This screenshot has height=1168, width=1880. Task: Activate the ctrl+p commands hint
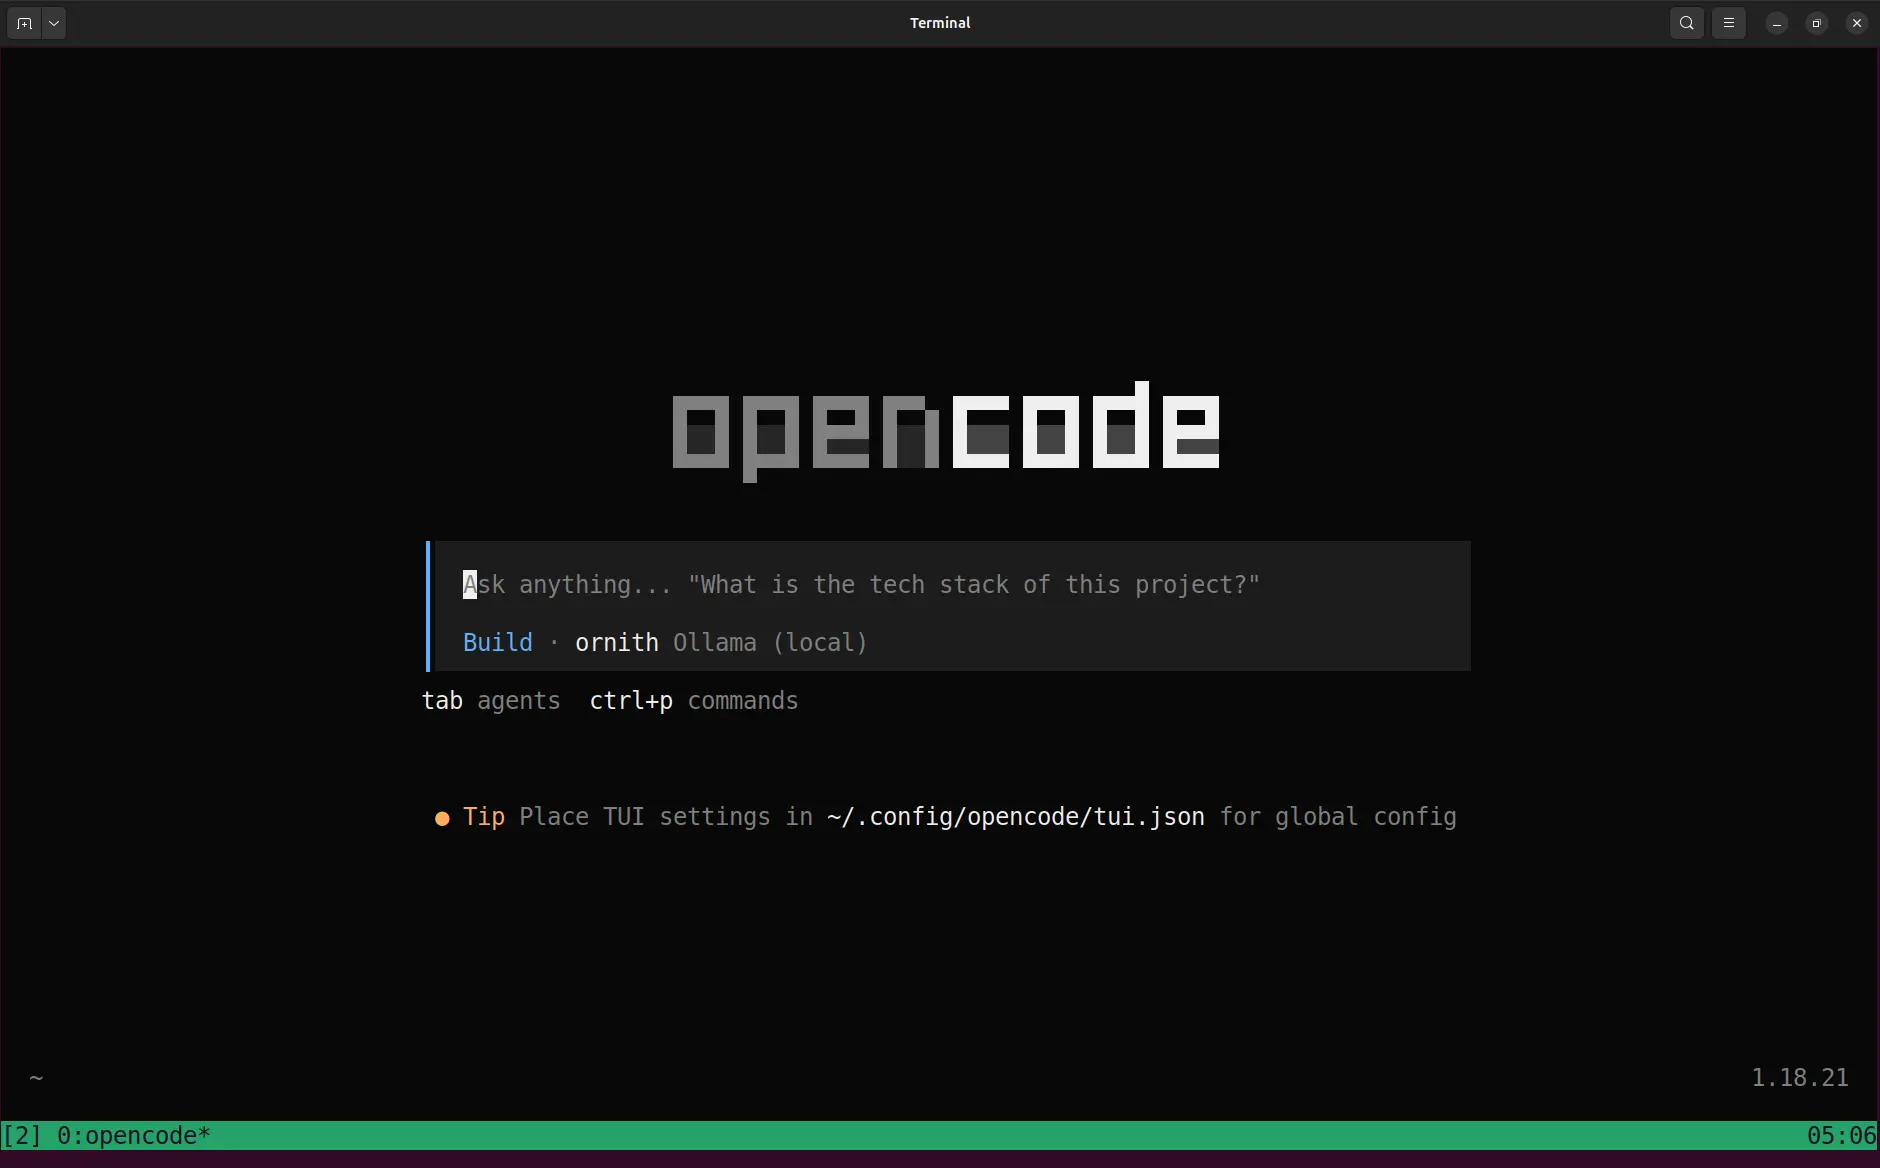coord(694,701)
